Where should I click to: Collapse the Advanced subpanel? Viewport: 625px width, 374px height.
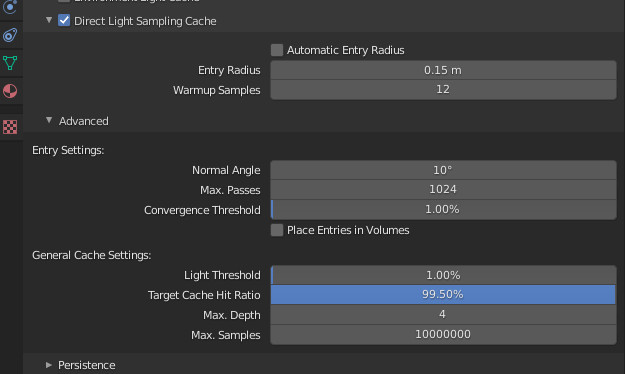(x=49, y=120)
